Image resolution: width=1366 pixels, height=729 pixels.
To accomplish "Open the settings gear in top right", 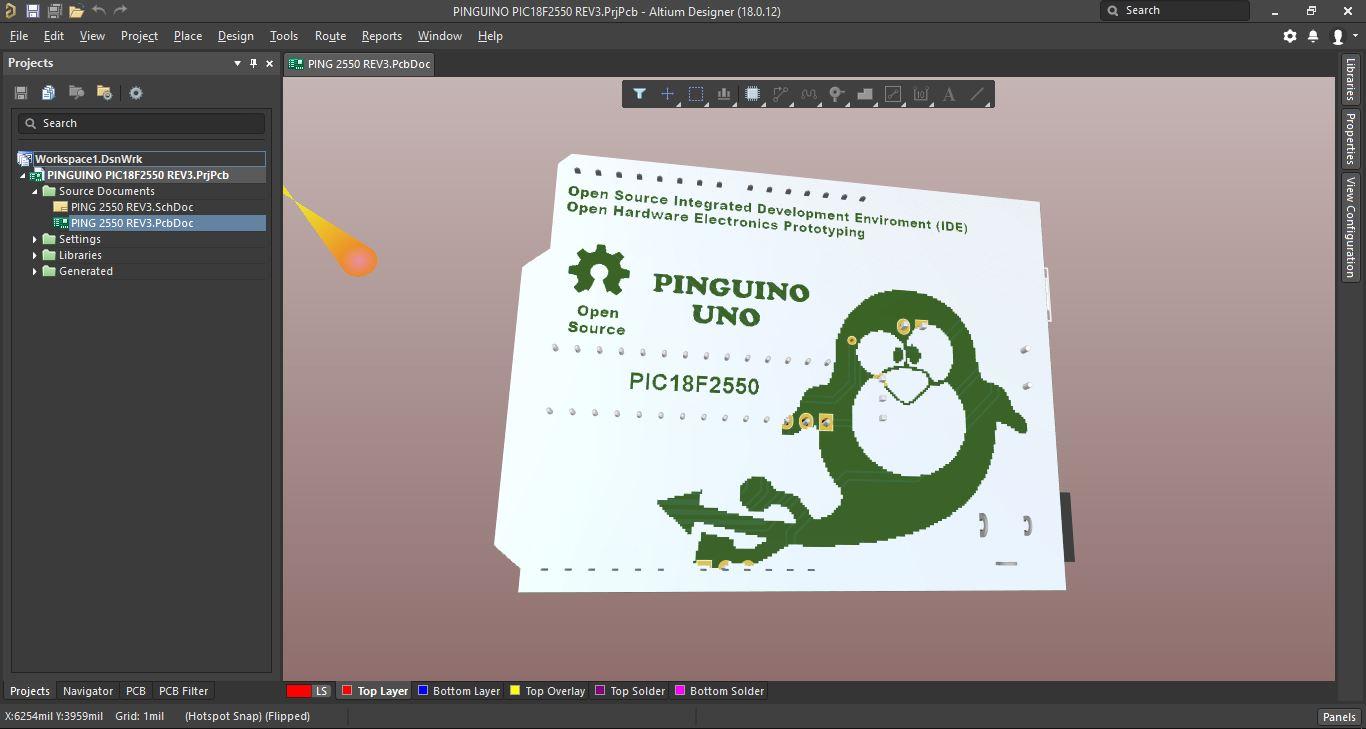I will (1290, 36).
